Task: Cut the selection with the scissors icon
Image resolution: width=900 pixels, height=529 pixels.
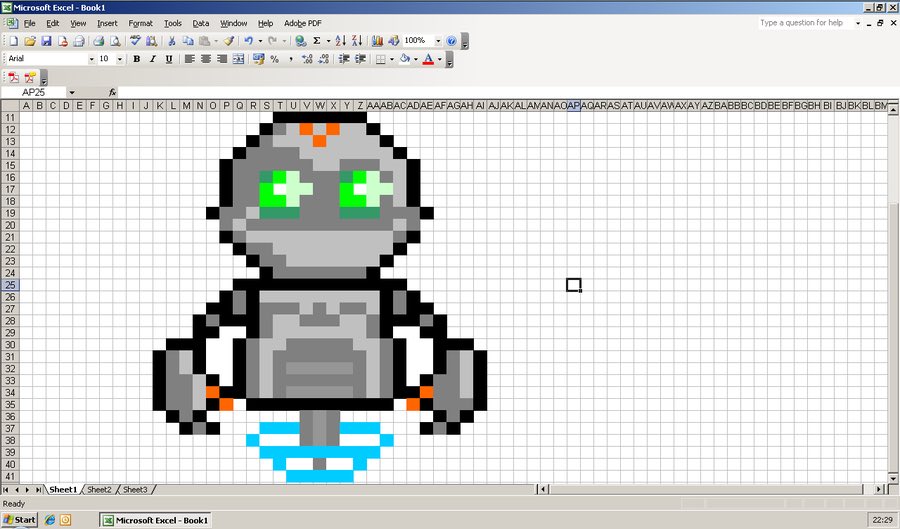Action: point(172,41)
